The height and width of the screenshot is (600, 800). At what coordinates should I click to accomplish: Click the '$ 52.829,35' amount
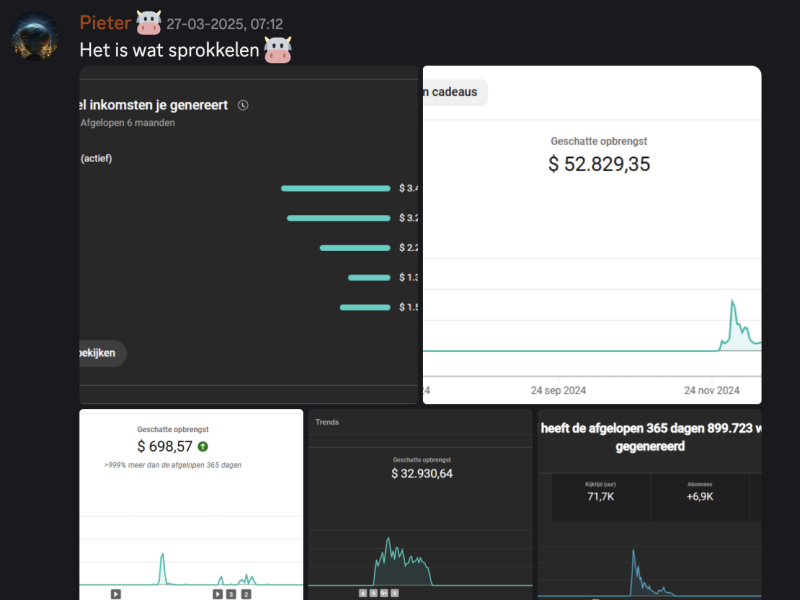[599, 164]
